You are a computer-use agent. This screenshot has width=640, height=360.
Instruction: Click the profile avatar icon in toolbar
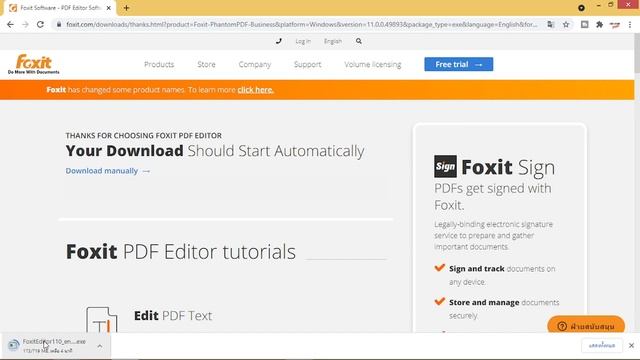pyautogui.click(x=615, y=24)
